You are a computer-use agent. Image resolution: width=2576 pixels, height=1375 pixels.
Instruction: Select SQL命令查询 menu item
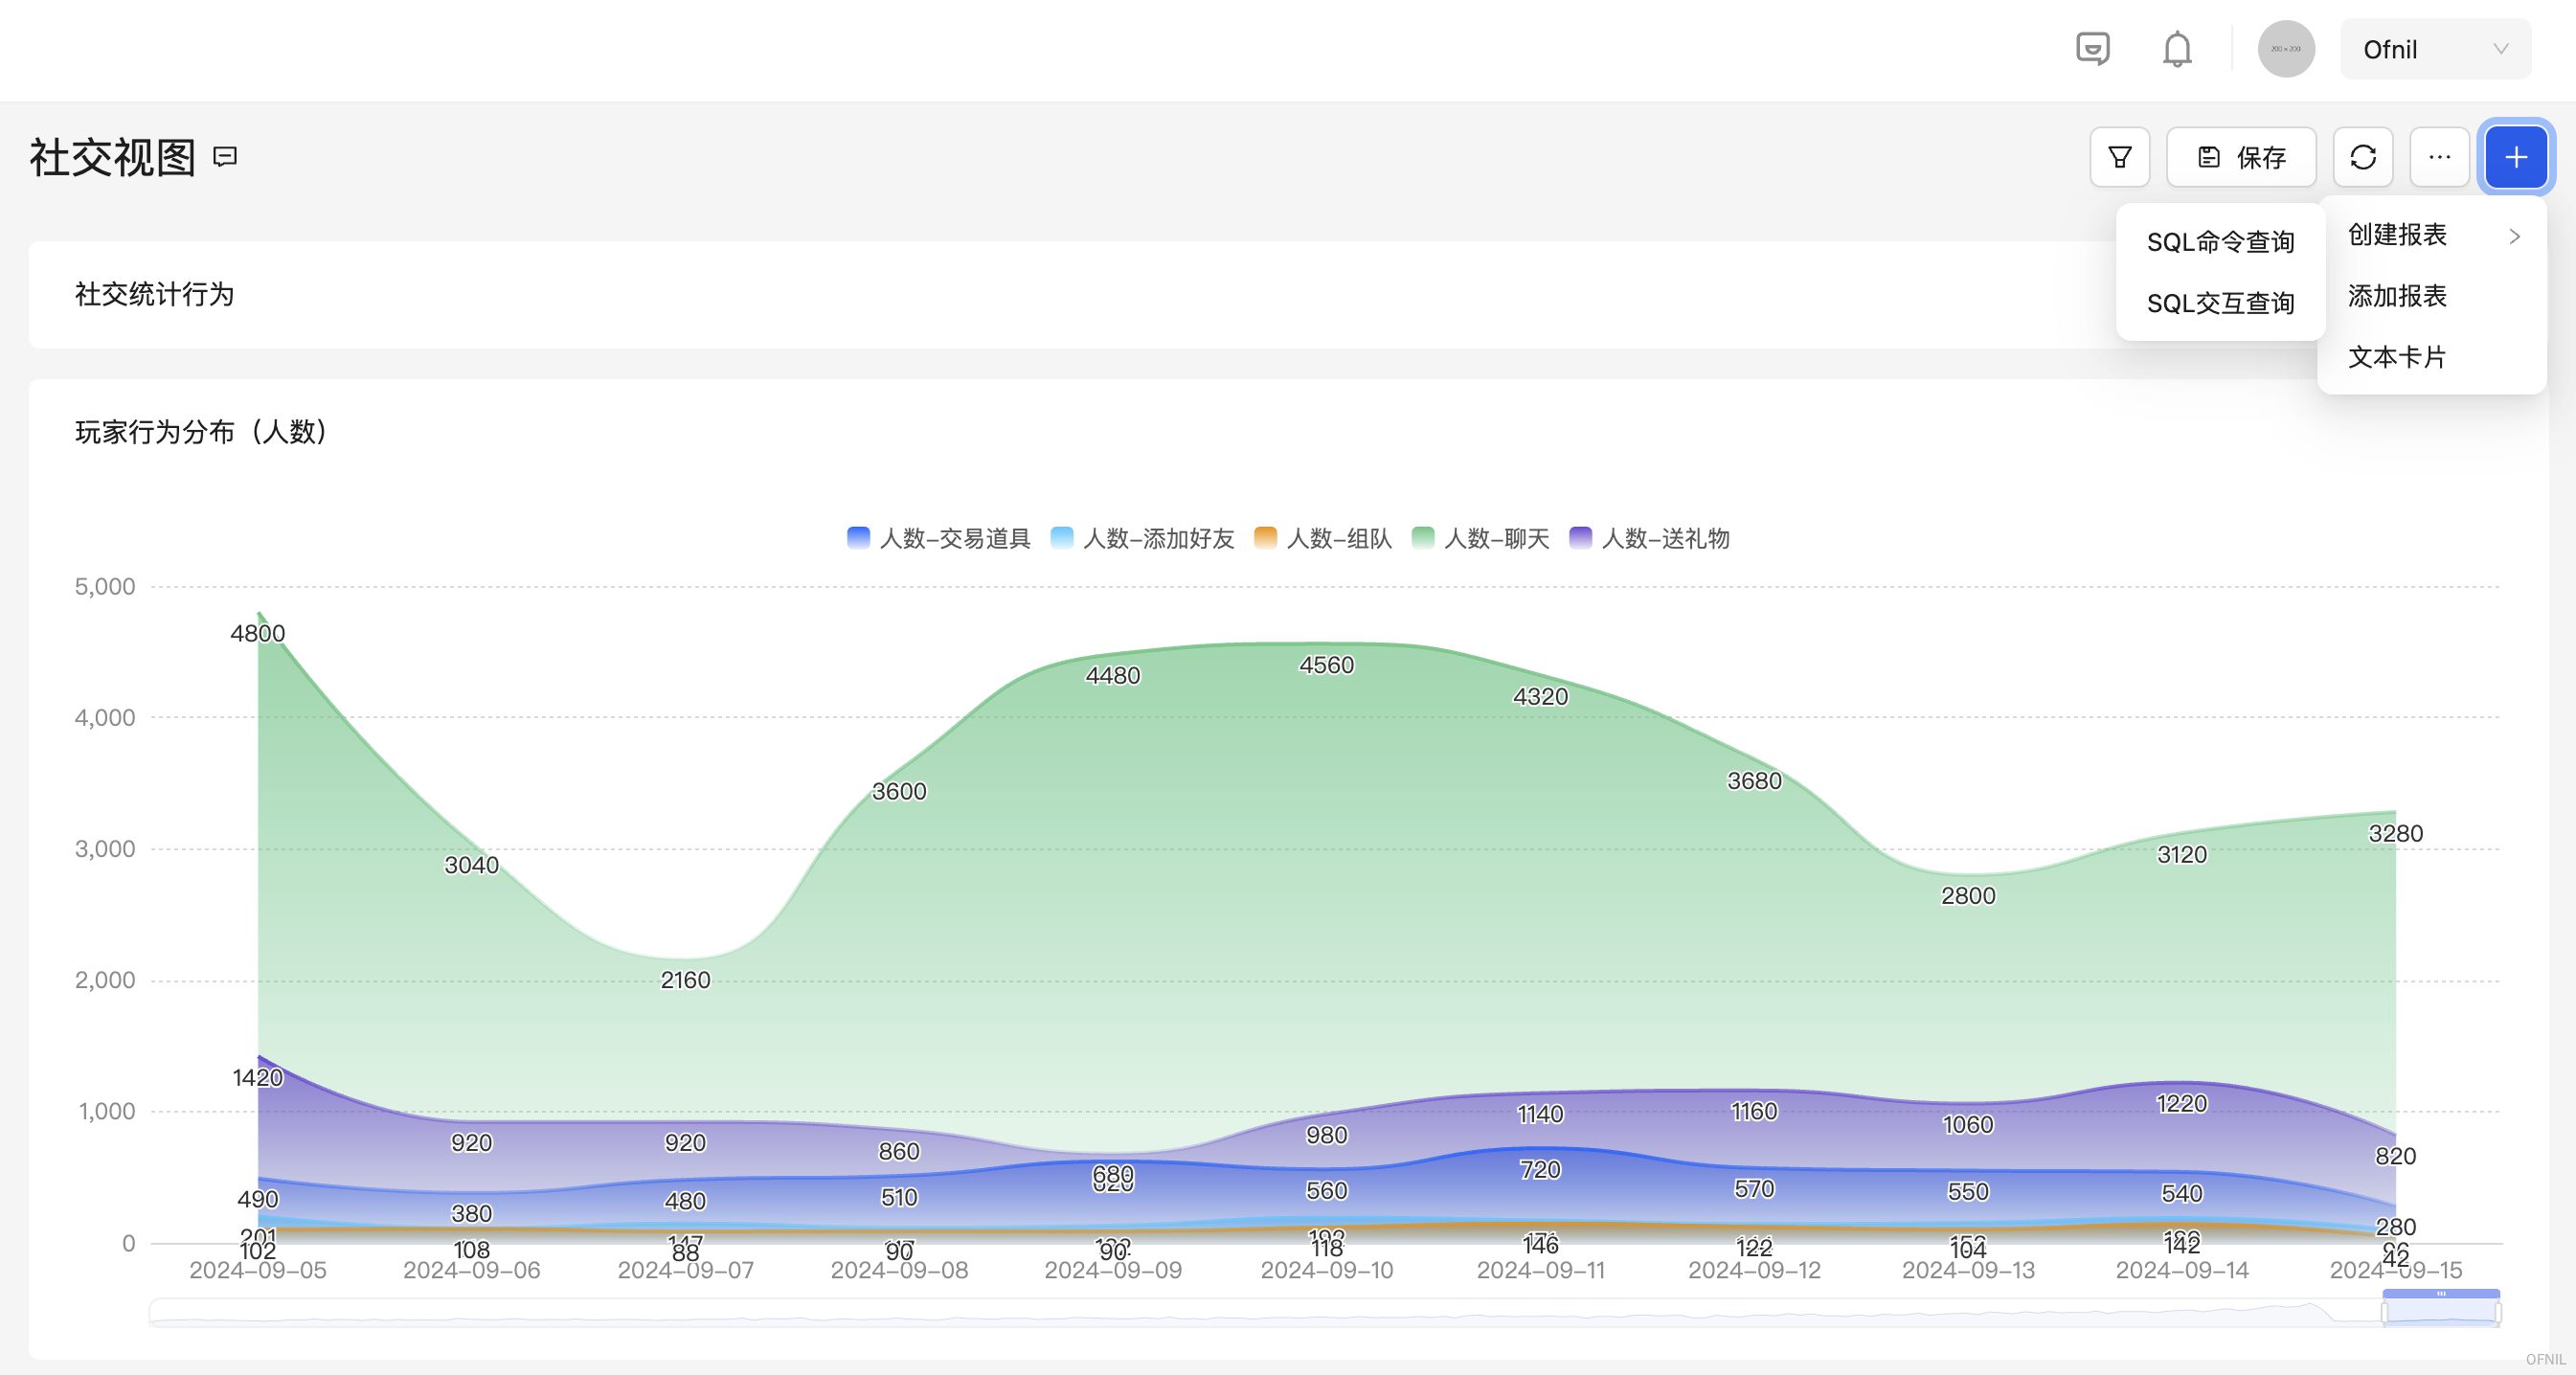(2220, 242)
